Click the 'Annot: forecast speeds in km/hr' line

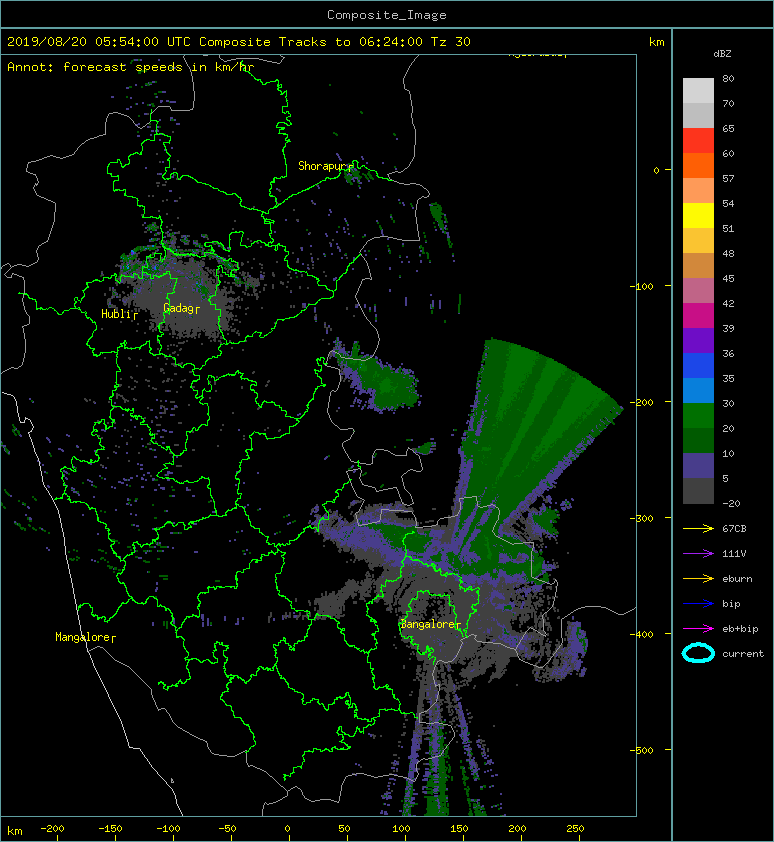pos(131,67)
